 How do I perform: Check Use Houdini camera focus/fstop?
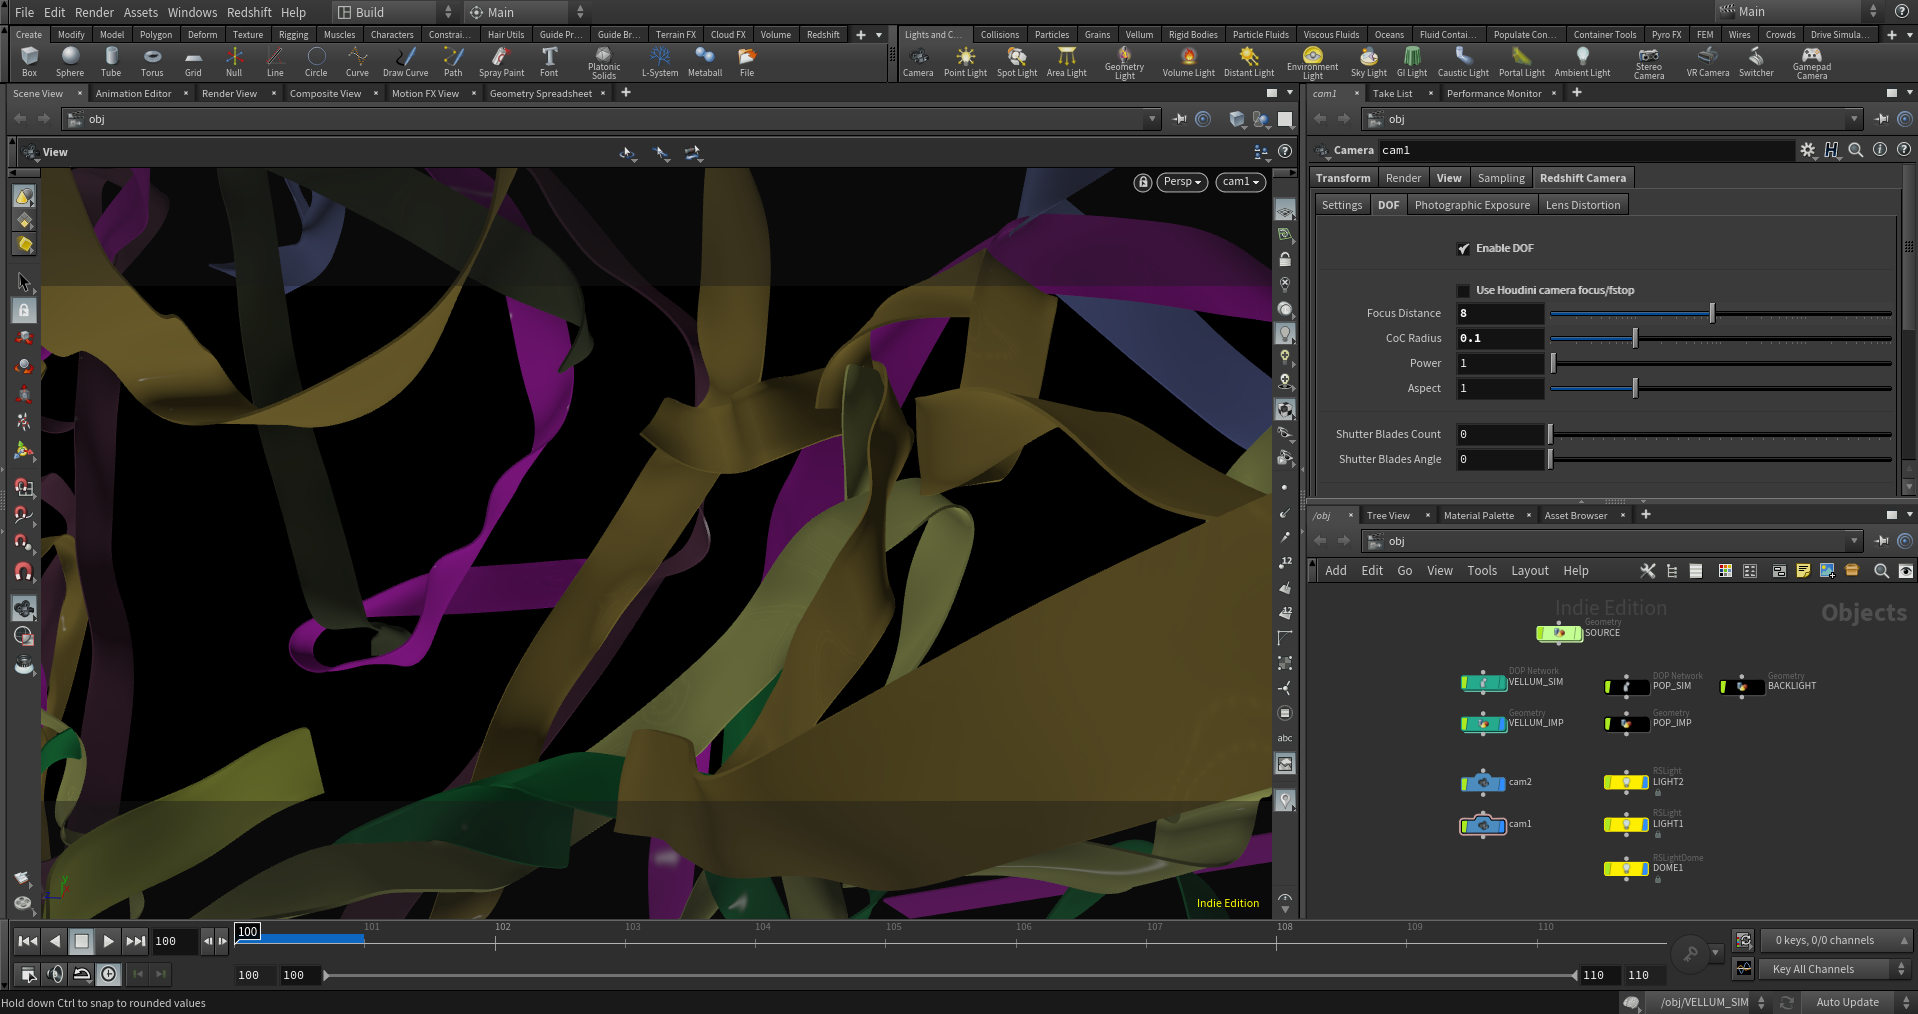pos(1464,291)
